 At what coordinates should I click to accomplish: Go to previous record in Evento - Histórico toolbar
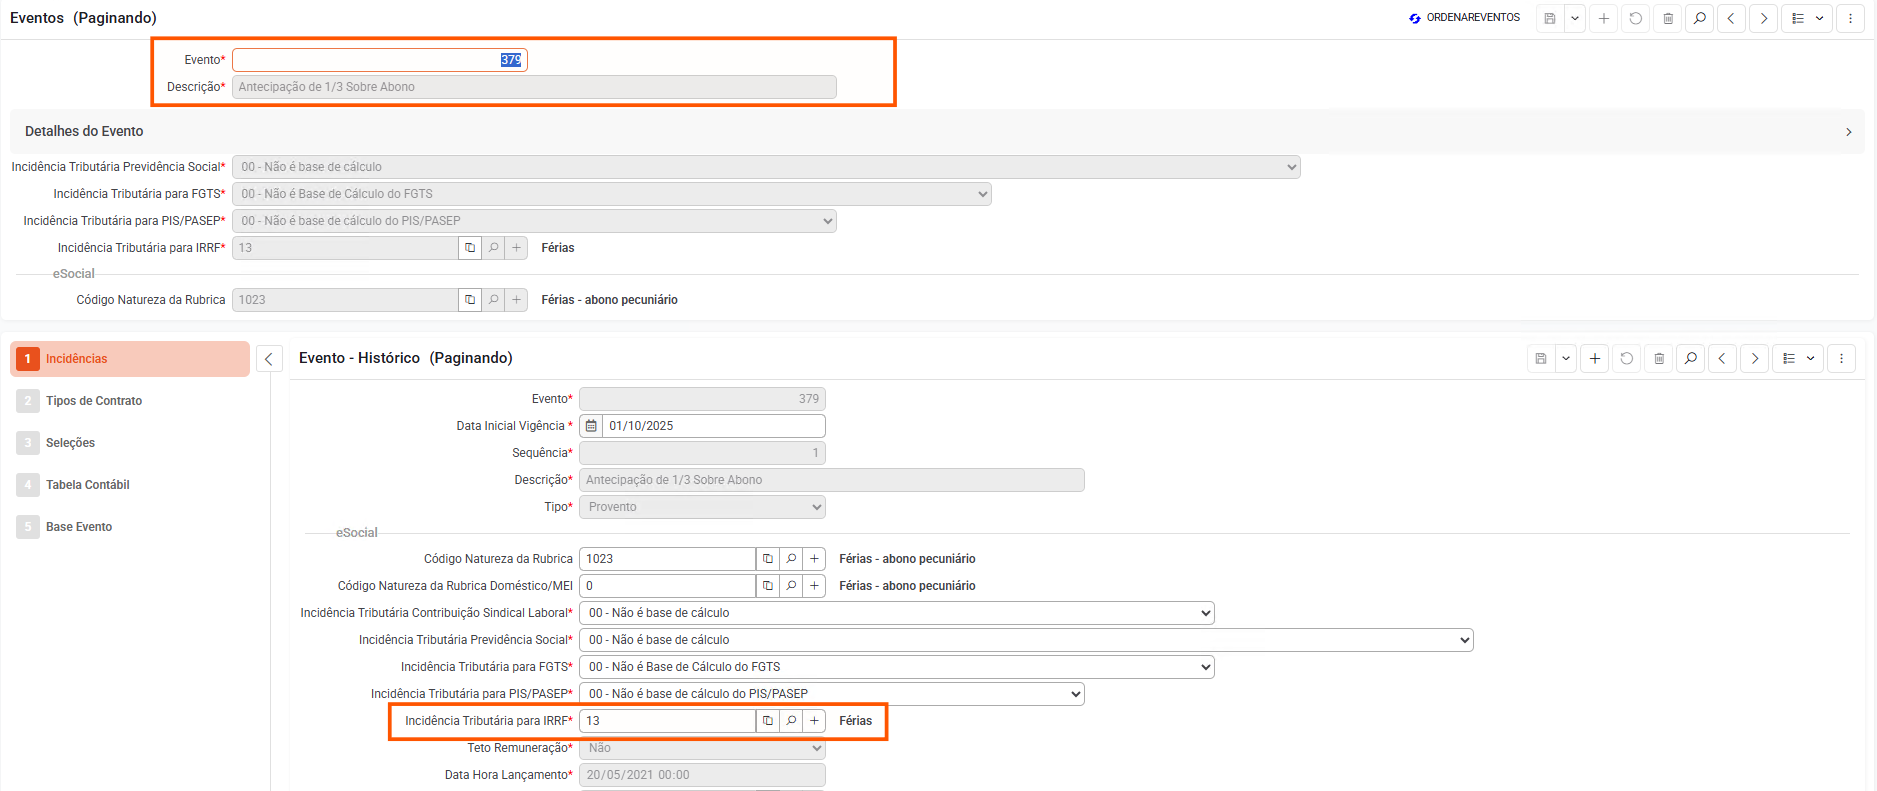tap(1722, 358)
